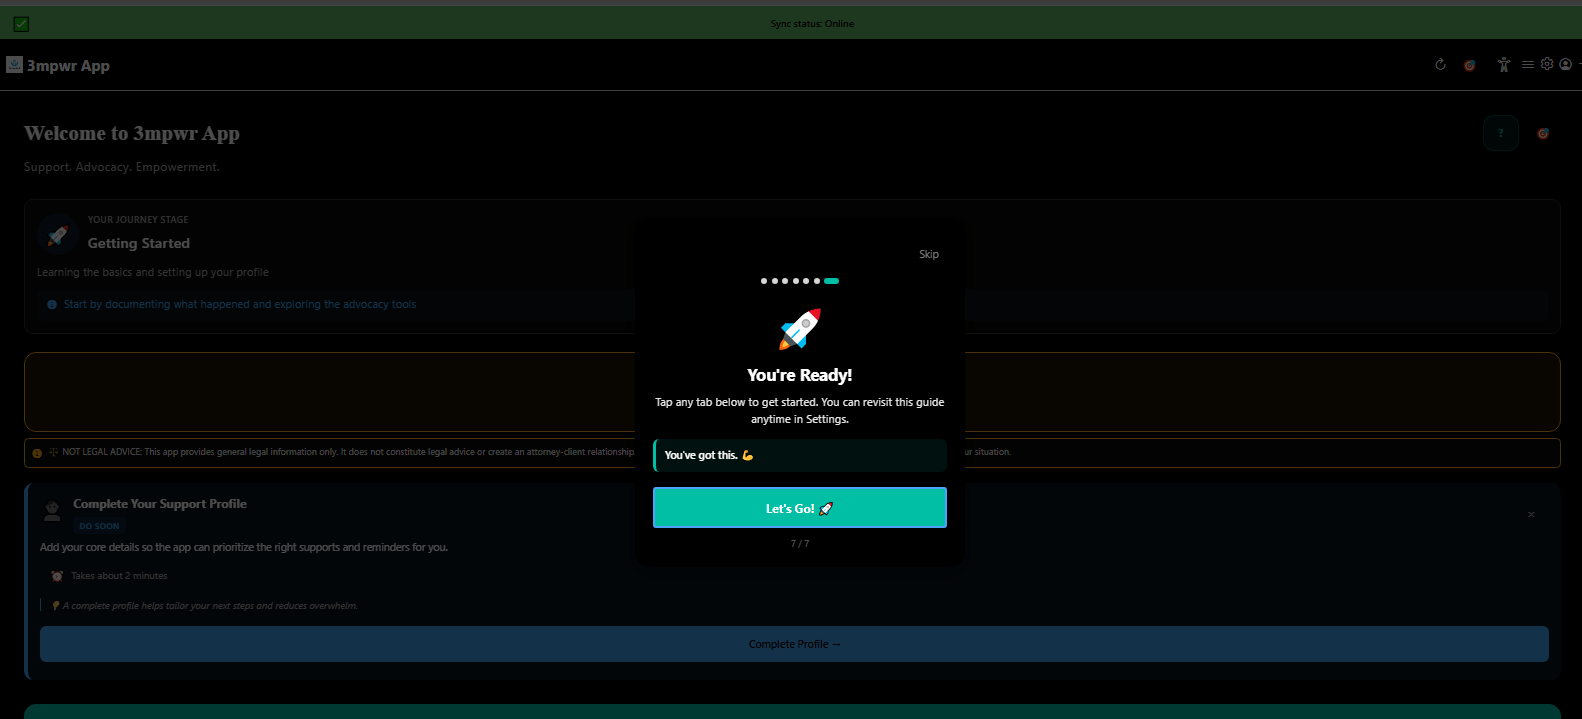
Task: Click the '7 / 7' step counter
Action: pyautogui.click(x=800, y=544)
